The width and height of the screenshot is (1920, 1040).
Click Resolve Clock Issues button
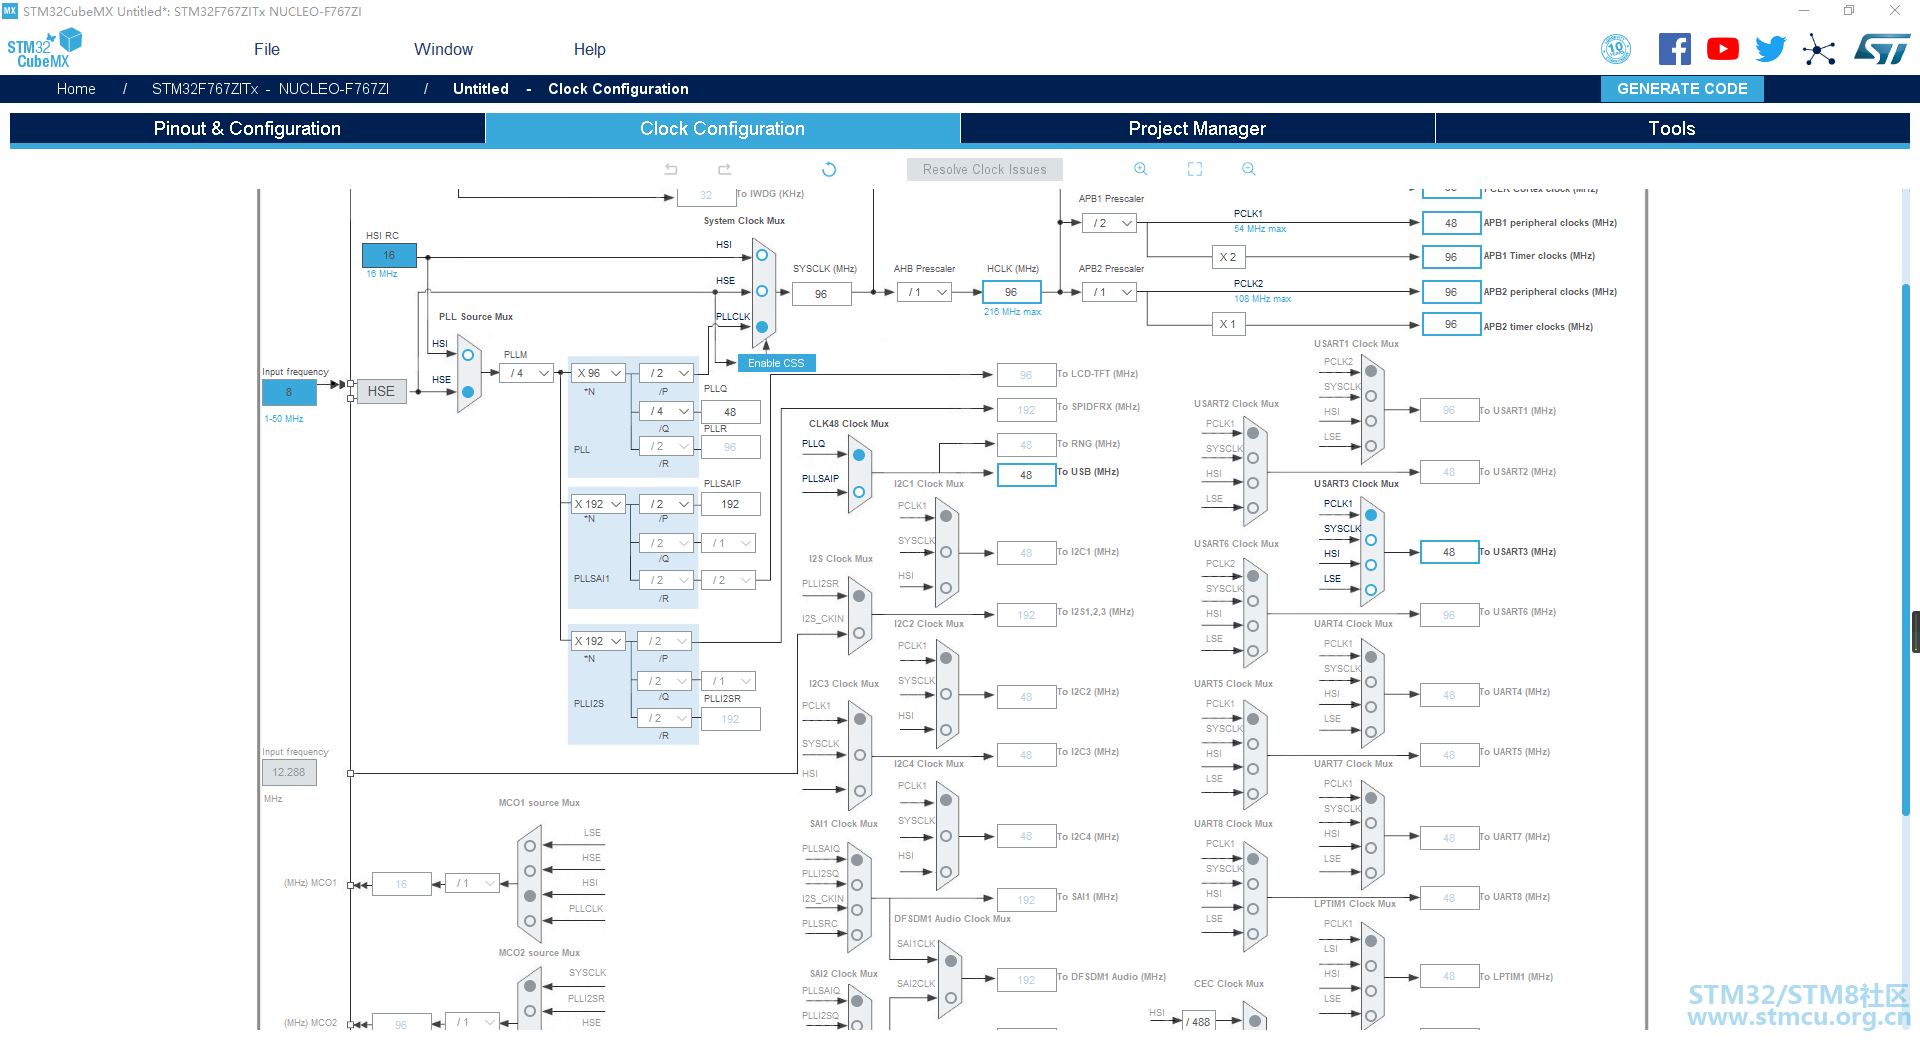click(985, 169)
